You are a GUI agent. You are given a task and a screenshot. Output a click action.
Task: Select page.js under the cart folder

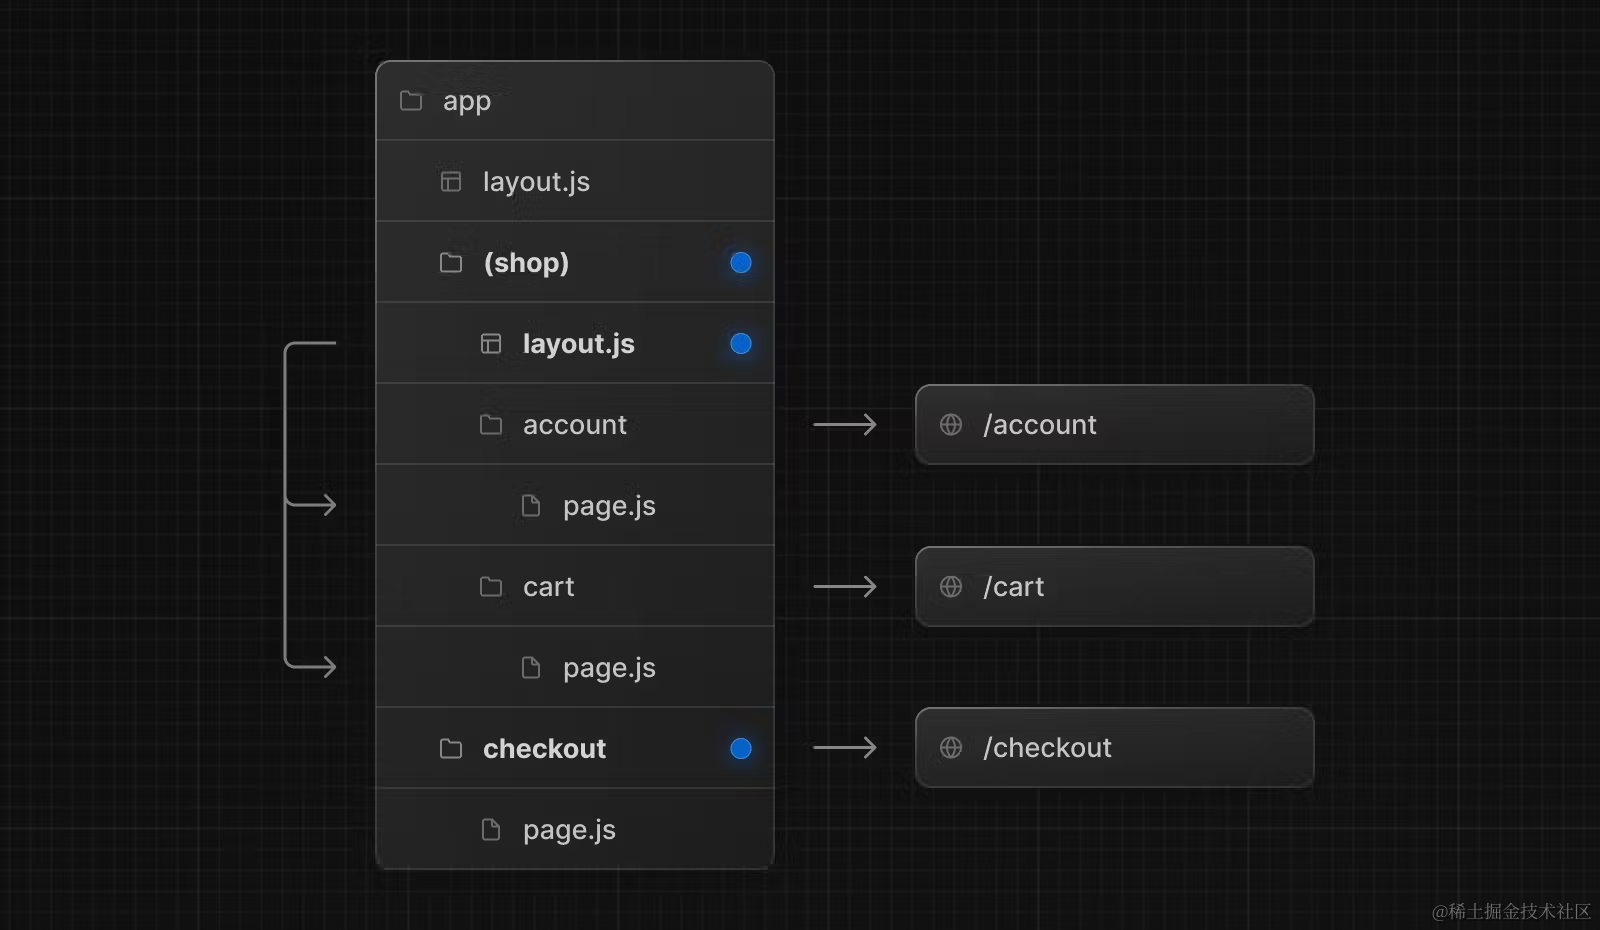click(x=608, y=668)
